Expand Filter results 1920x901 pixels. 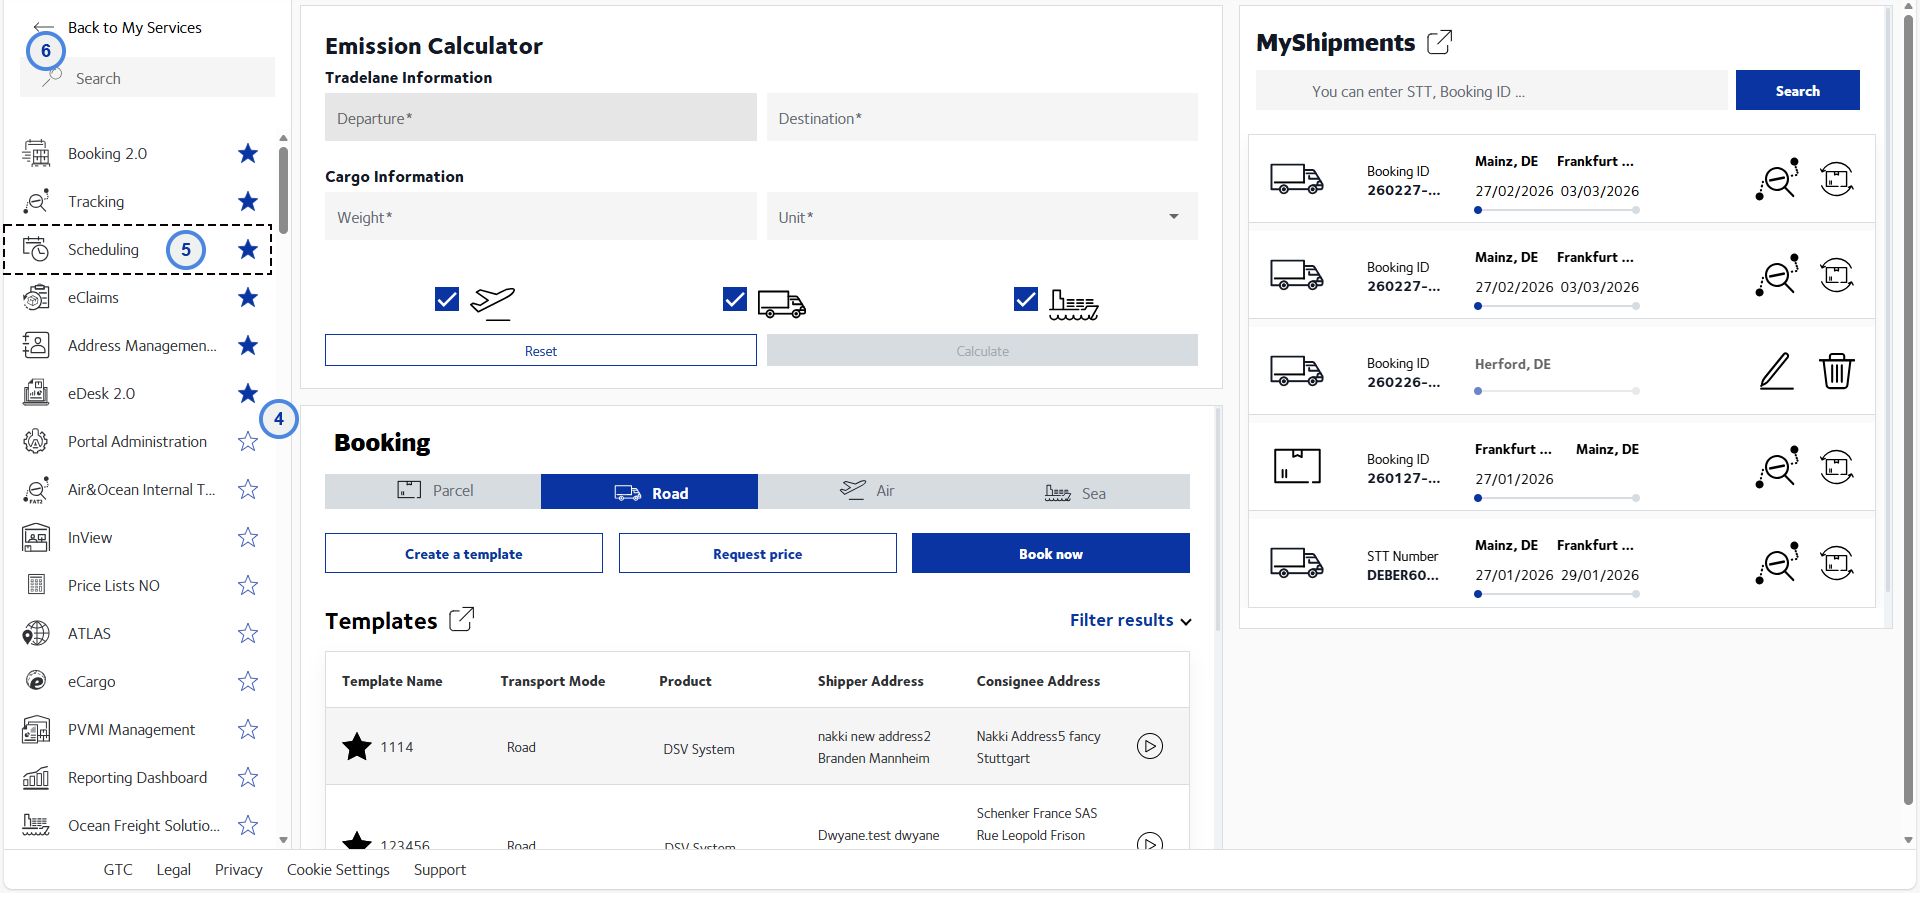pos(1130,620)
